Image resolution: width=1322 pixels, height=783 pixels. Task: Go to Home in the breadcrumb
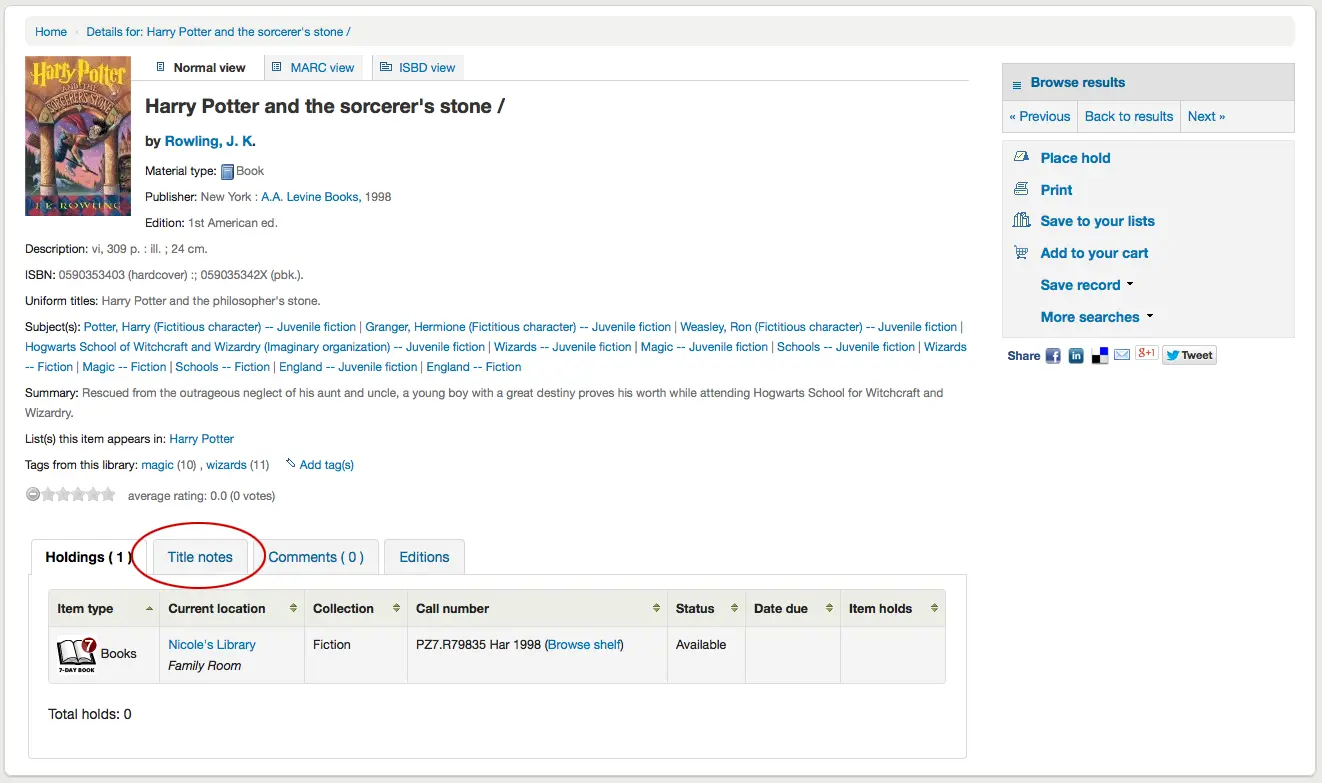click(51, 32)
